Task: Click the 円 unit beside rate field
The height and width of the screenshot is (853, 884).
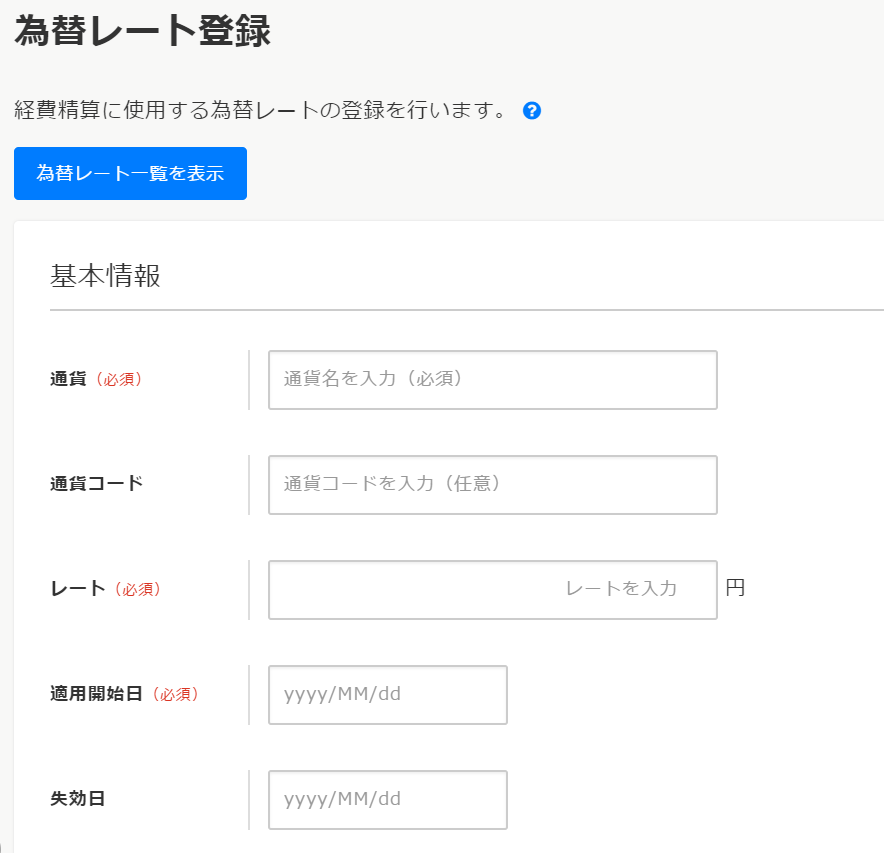Action: click(x=735, y=588)
